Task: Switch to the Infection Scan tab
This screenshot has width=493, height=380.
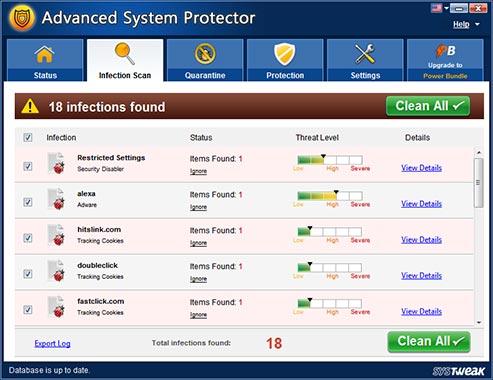Action: 125,60
